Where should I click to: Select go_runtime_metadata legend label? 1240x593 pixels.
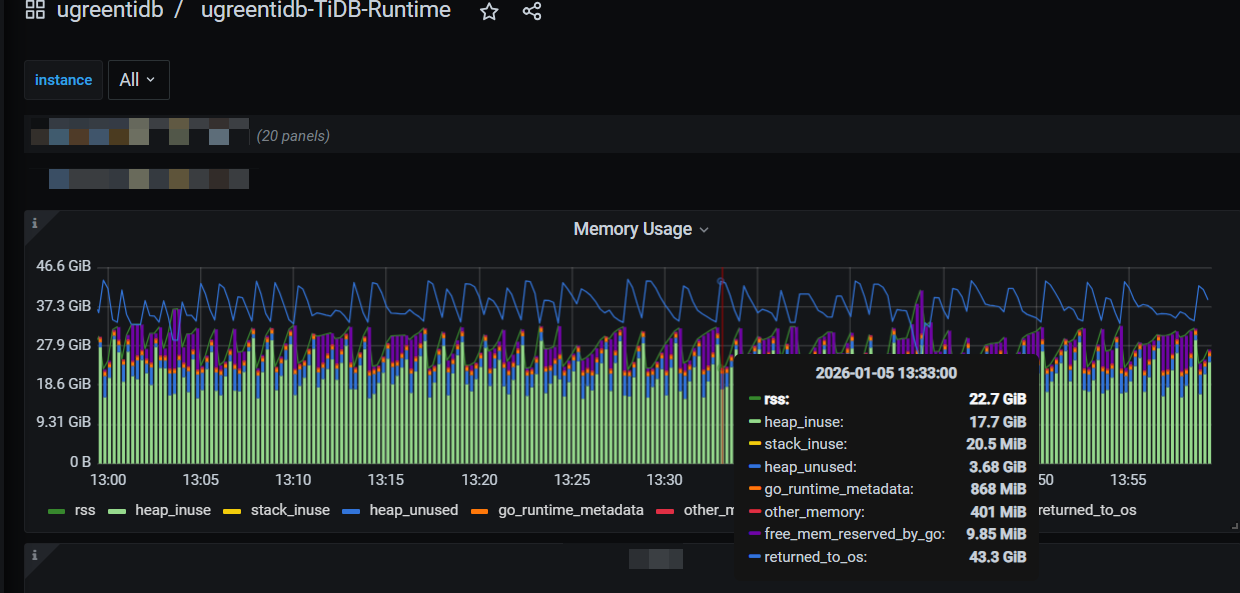pyautogui.click(x=570, y=510)
